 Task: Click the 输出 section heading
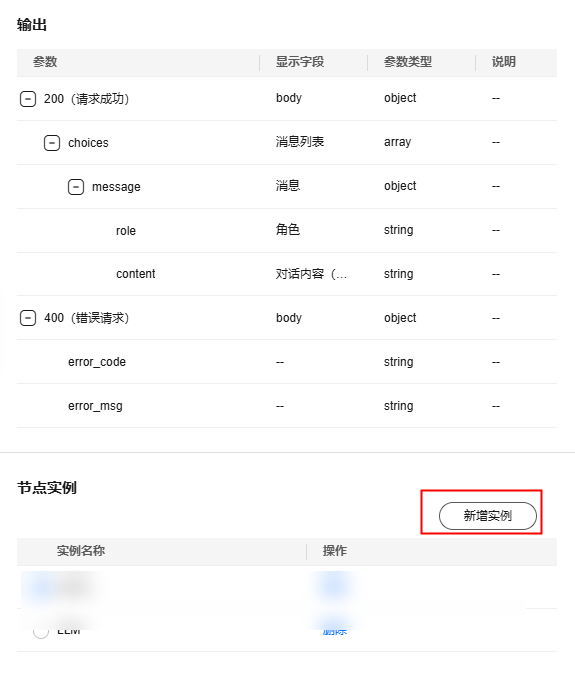(32, 25)
